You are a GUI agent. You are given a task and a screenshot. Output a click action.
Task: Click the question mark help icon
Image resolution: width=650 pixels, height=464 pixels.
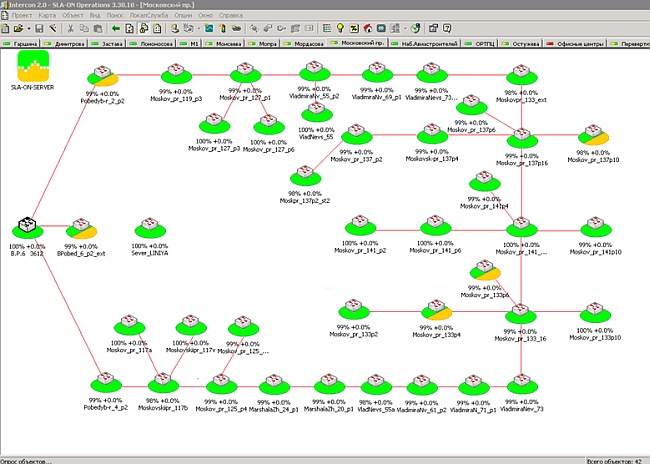tap(447, 29)
